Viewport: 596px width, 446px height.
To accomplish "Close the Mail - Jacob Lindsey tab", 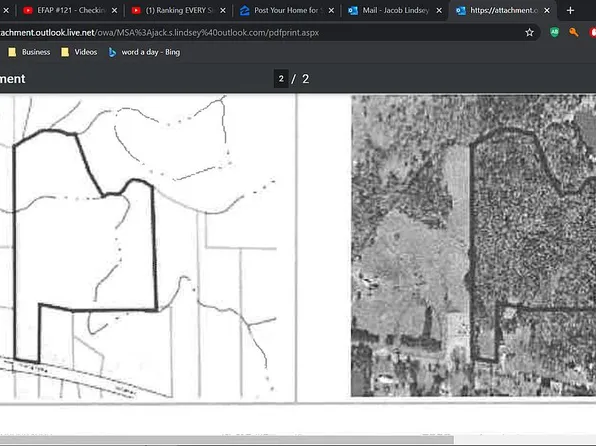I will (439, 11).
